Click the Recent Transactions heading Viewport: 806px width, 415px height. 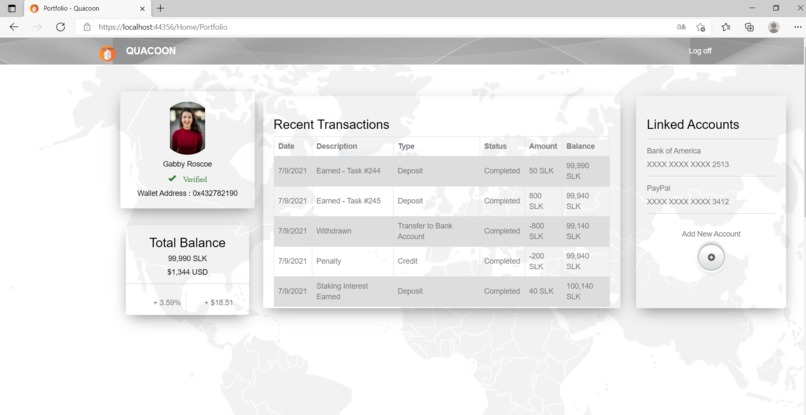331,124
